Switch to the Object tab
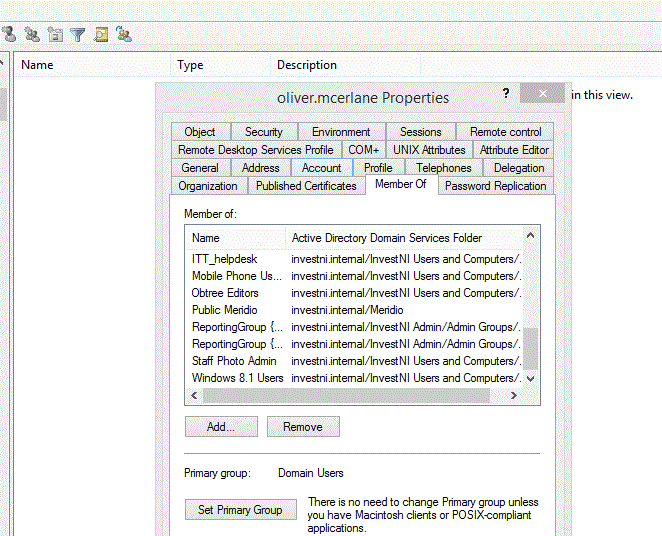Screen dimensions: 662x536 (200, 132)
